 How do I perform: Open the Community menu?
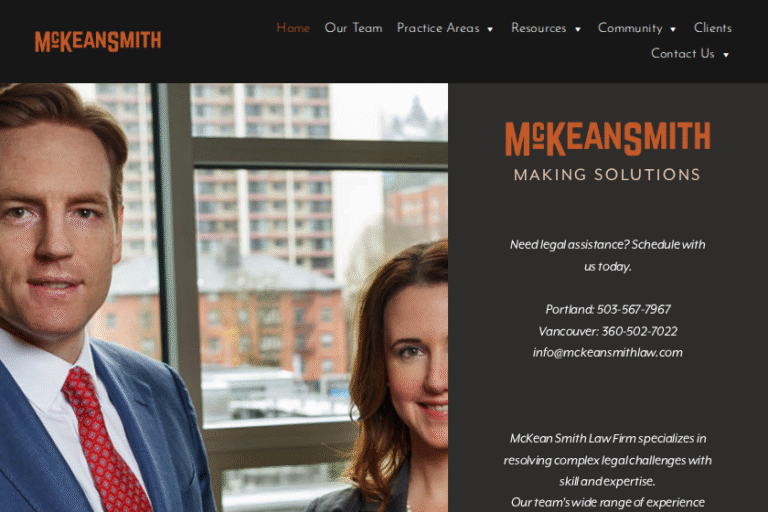(630, 28)
